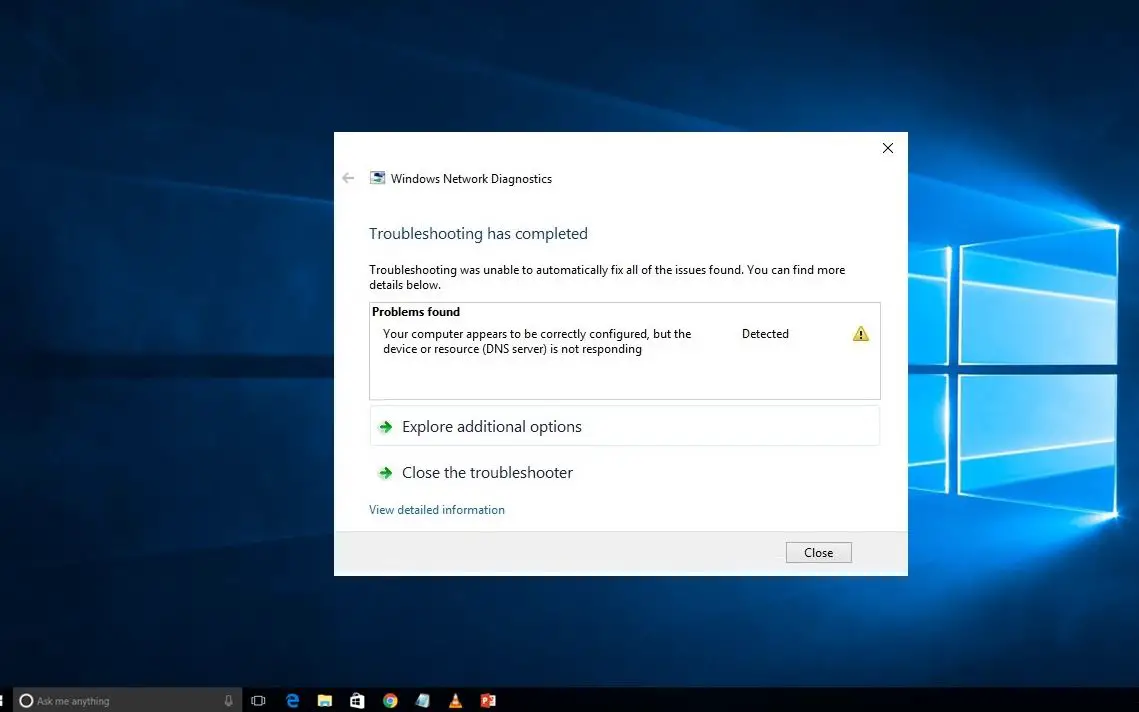
Task: Click the green arrow beside Close the troubleshooter
Action: (386, 473)
